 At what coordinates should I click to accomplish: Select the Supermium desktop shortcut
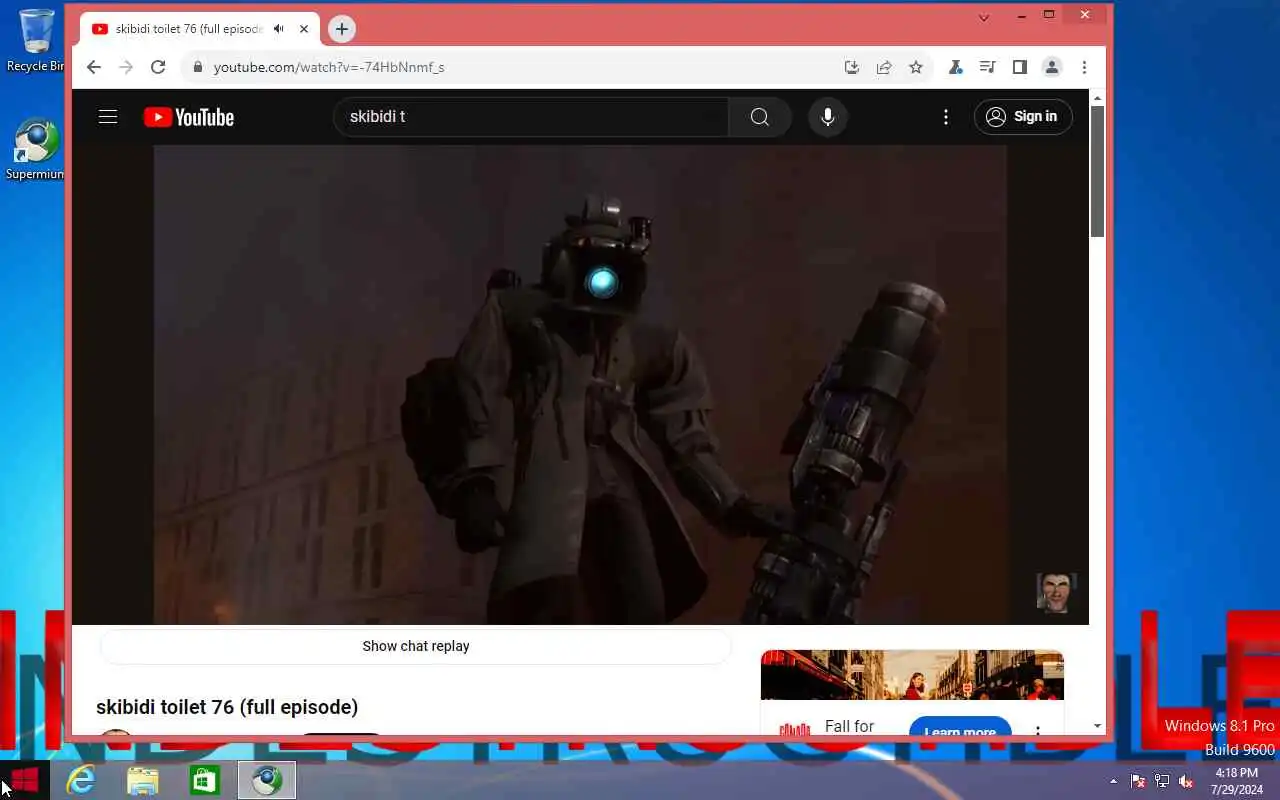pos(35,150)
